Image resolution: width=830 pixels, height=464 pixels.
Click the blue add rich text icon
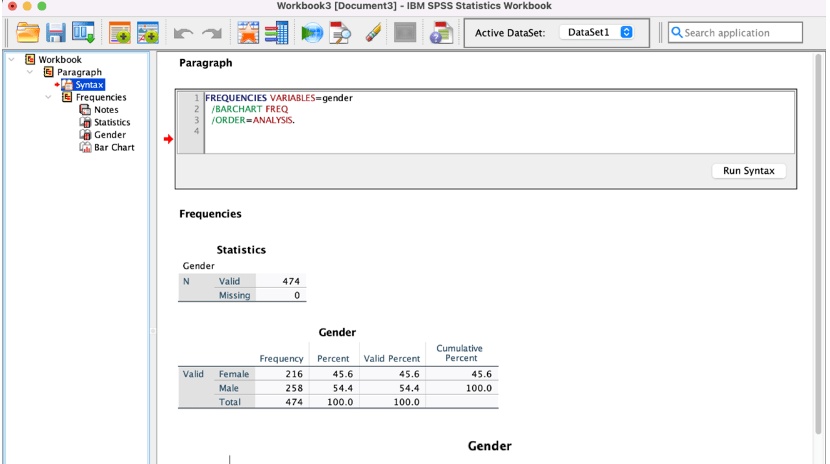[x=148, y=33]
